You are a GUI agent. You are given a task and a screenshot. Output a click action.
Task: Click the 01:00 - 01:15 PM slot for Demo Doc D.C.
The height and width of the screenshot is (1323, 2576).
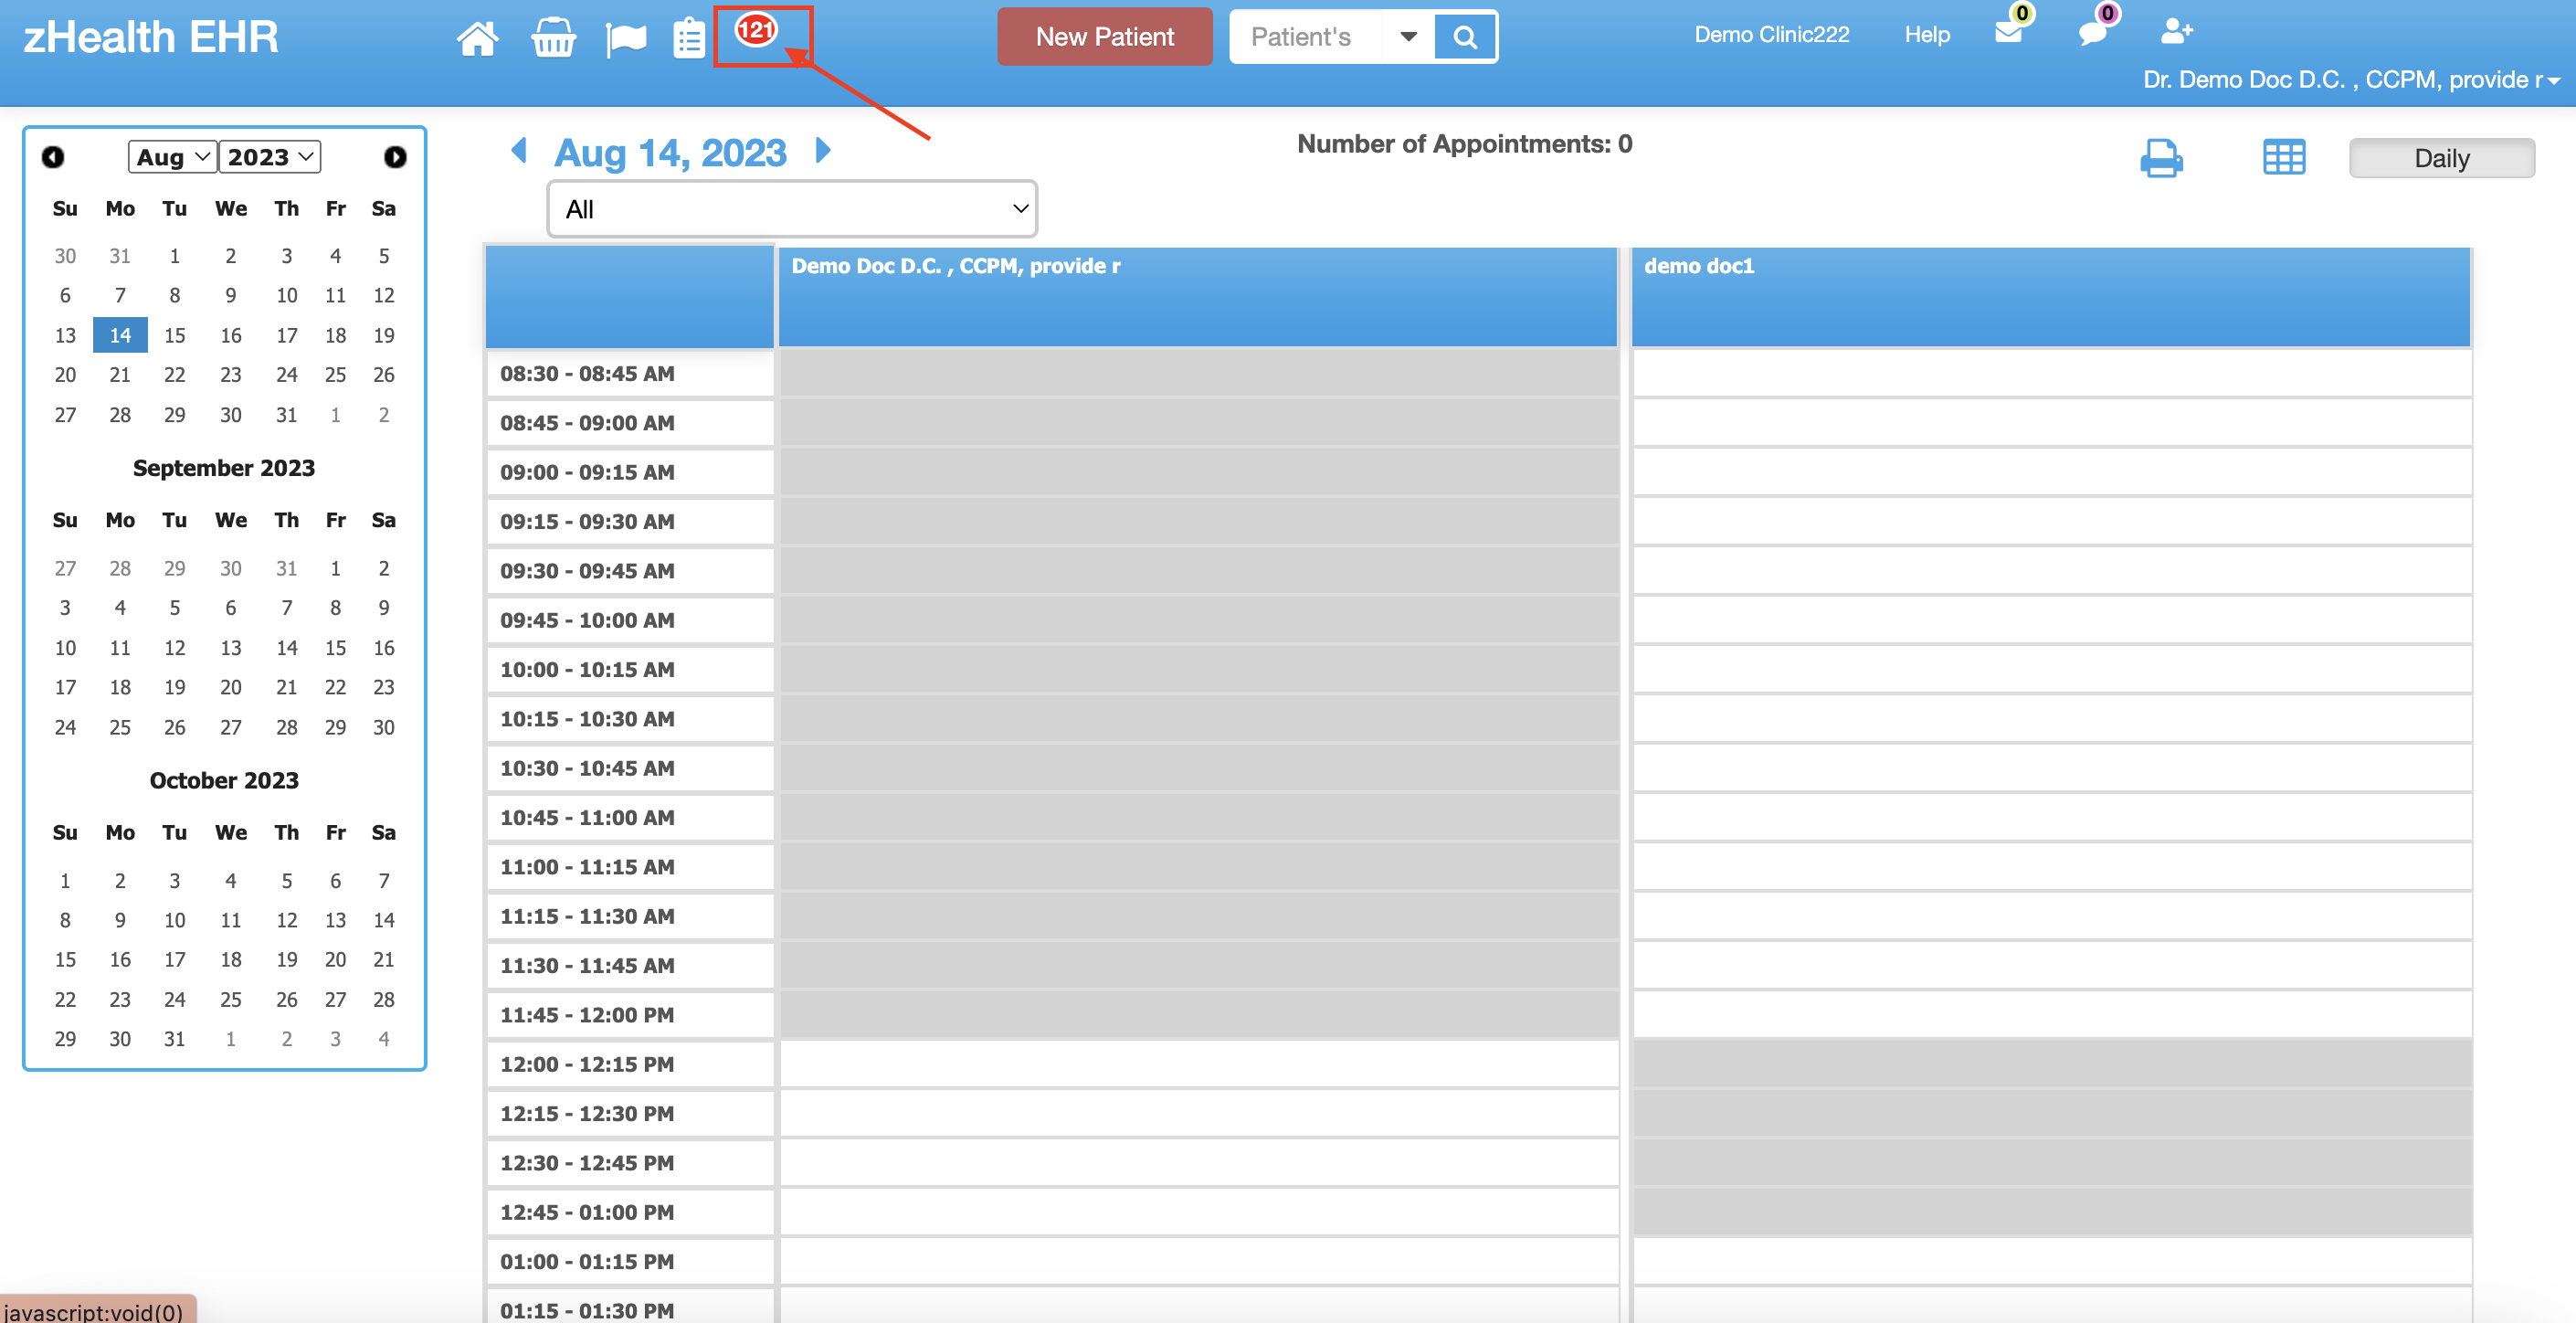click(x=1198, y=1260)
